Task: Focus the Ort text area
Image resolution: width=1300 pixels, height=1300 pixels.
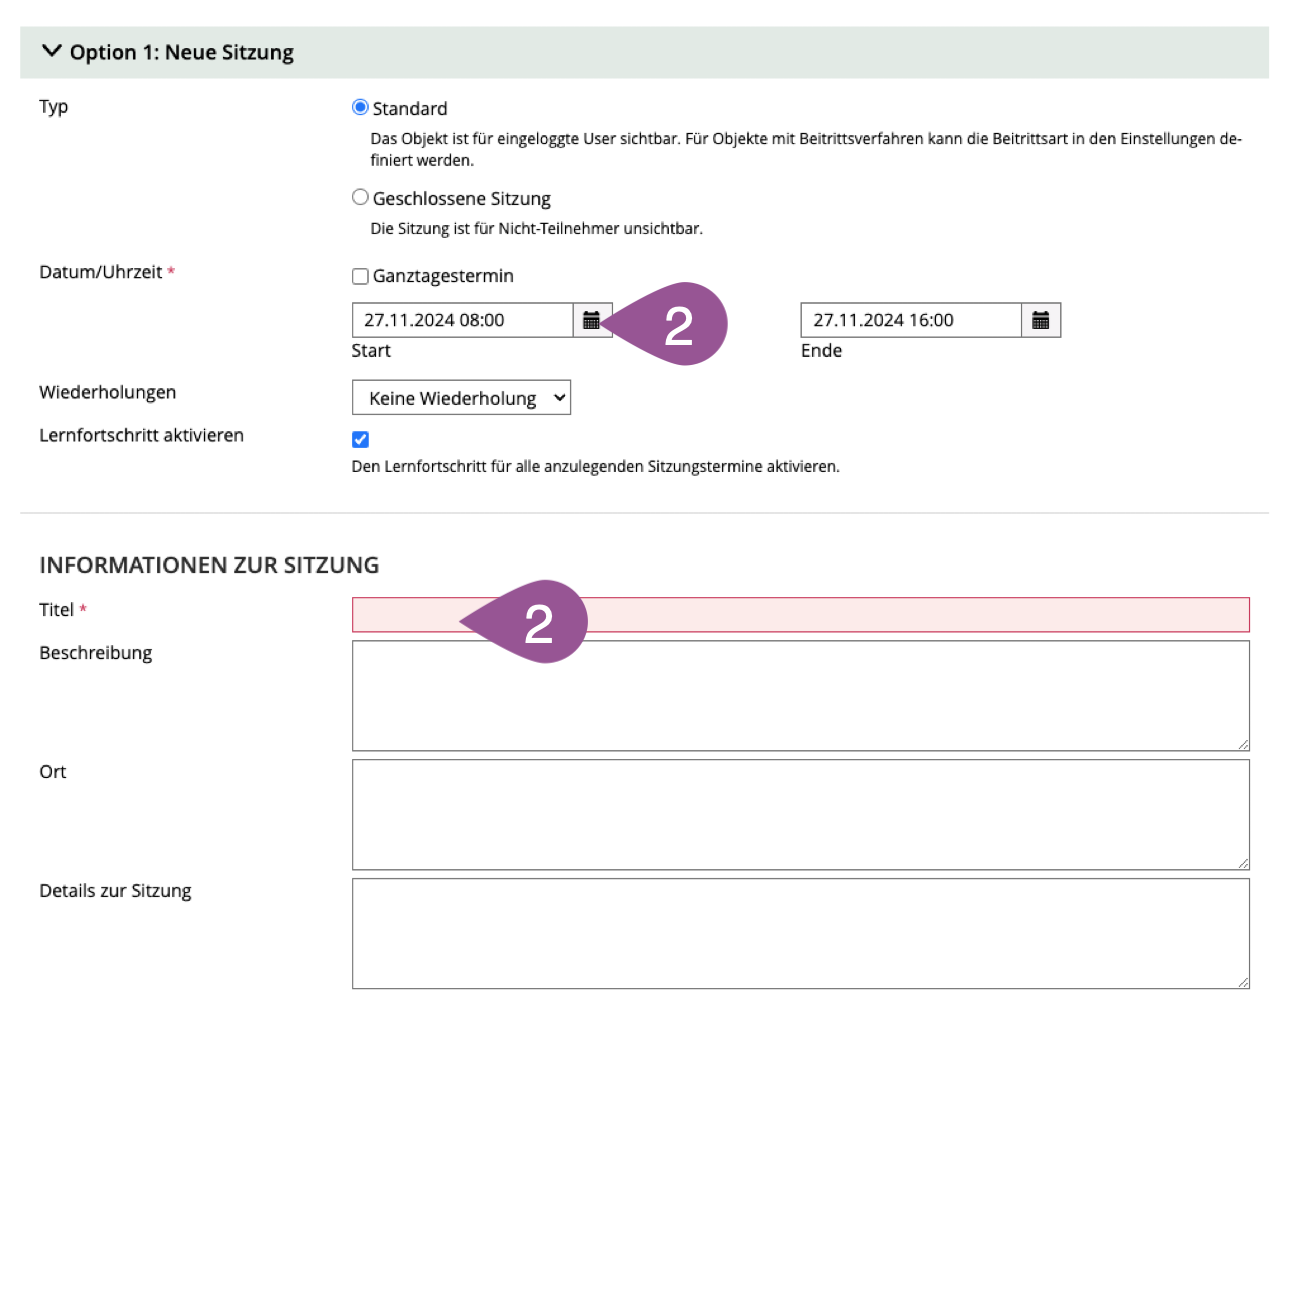Action: [800, 815]
